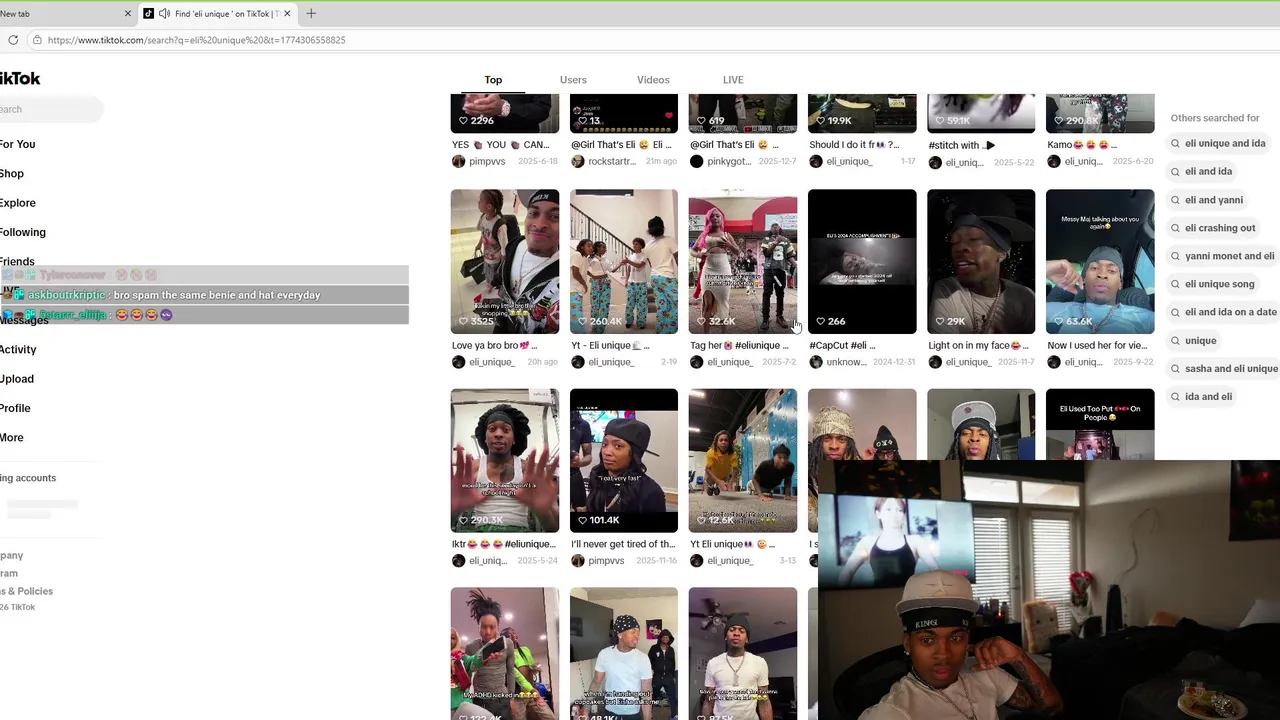Open 'sasha and eli unique' suggestion
The height and width of the screenshot is (720, 1280).
(1231, 369)
